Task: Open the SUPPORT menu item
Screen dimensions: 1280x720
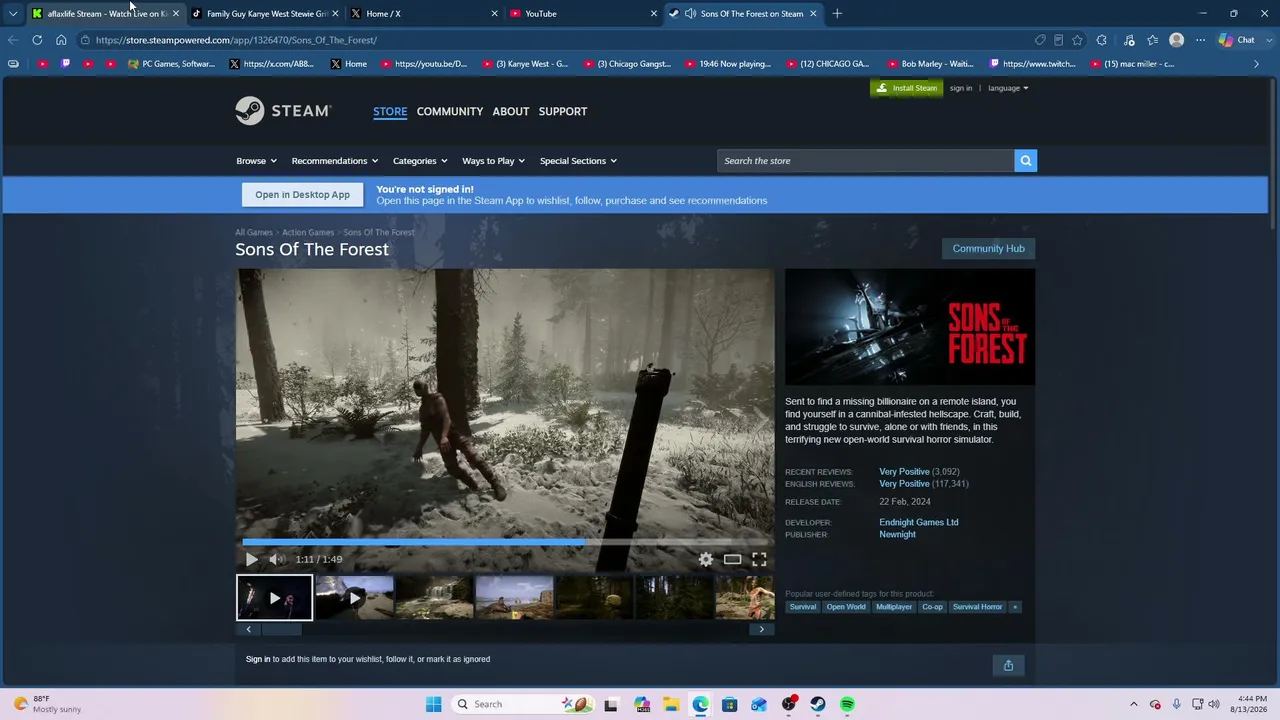Action: click(x=563, y=111)
